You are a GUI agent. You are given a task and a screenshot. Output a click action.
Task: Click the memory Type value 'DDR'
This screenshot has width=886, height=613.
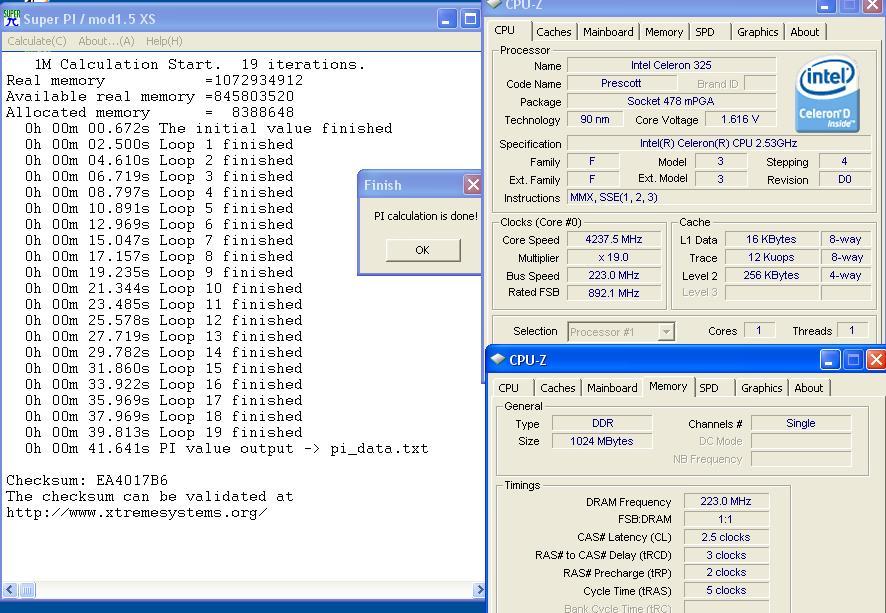tap(602, 423)
